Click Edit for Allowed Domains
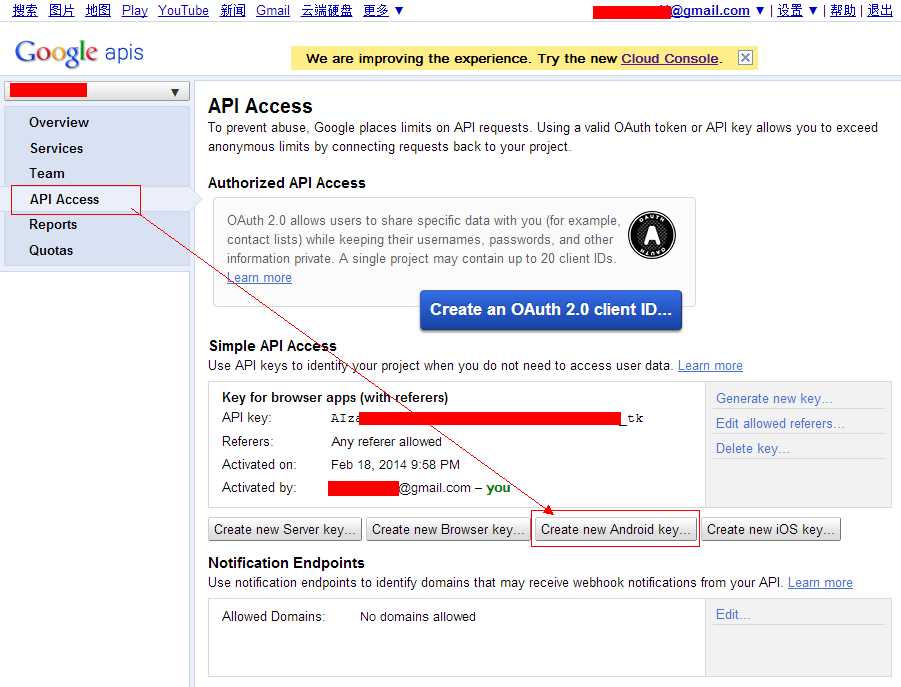Viewport: 901px width, 687px height. point(733,615)
